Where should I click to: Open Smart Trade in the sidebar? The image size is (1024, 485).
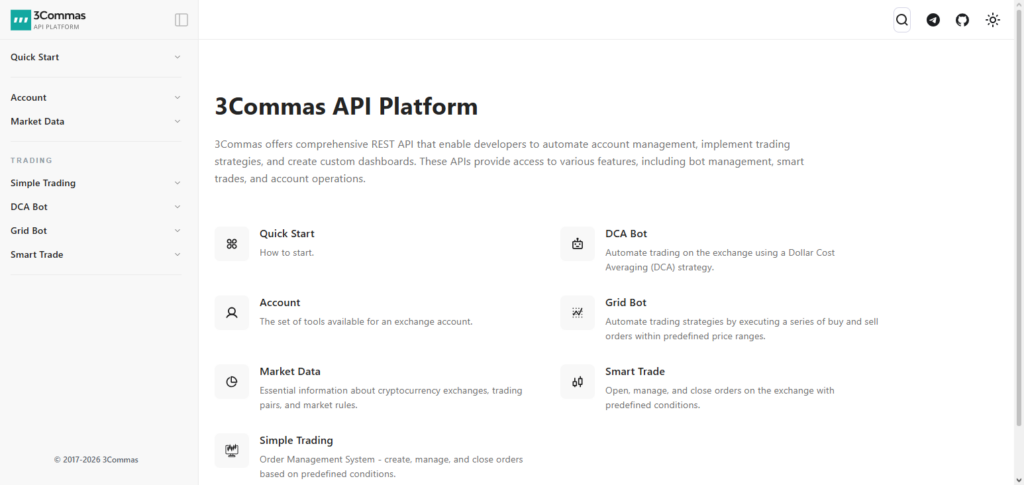point(37,255)
